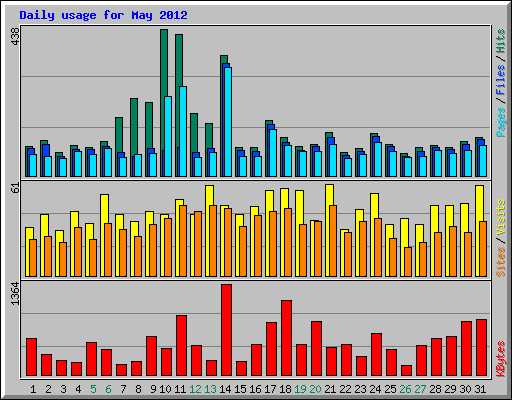Click the 'Hits' legend label

click(x=501, y=41)
